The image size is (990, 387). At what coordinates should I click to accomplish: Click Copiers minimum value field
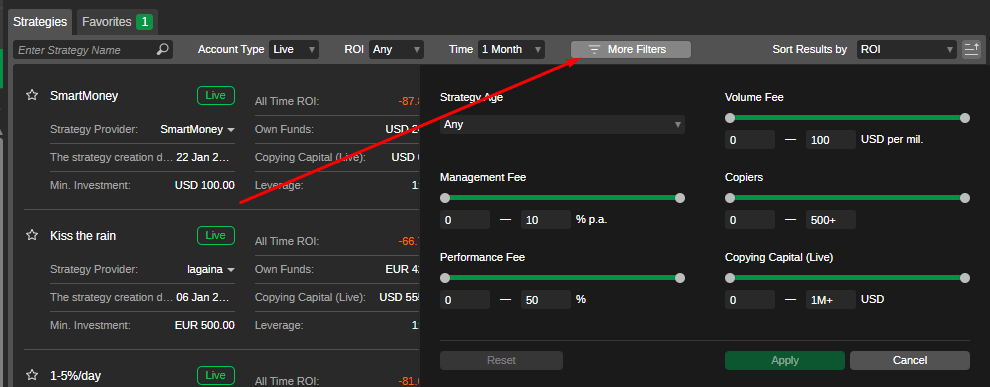(749, 220)
